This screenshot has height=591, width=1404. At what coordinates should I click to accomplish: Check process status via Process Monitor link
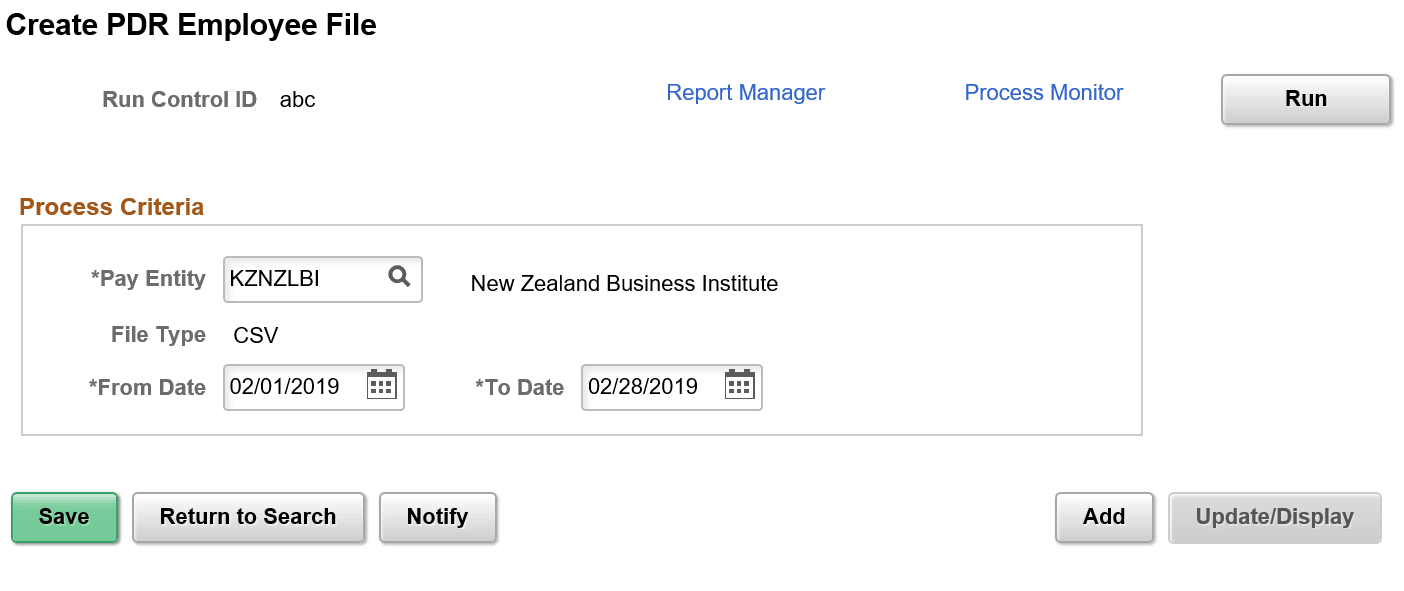pyautogui.click(x=1043, y=92)
